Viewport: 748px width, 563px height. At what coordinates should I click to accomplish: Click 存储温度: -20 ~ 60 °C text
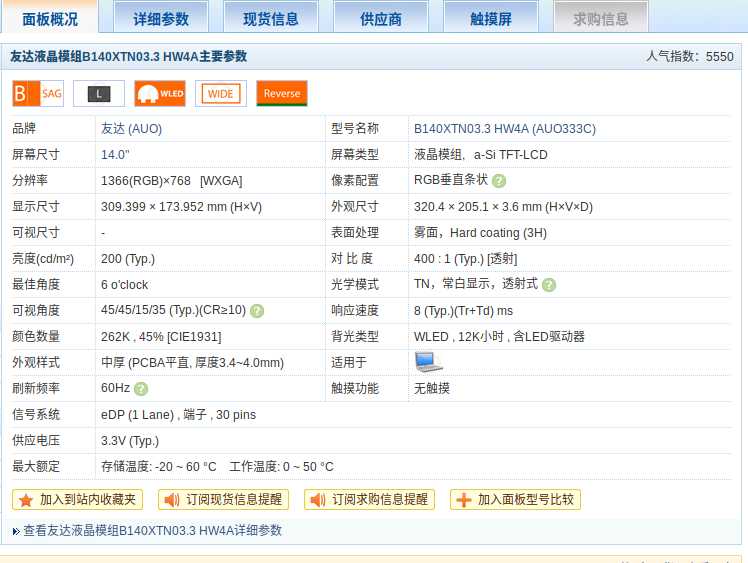pyautogui.click(x=159, y=467)
